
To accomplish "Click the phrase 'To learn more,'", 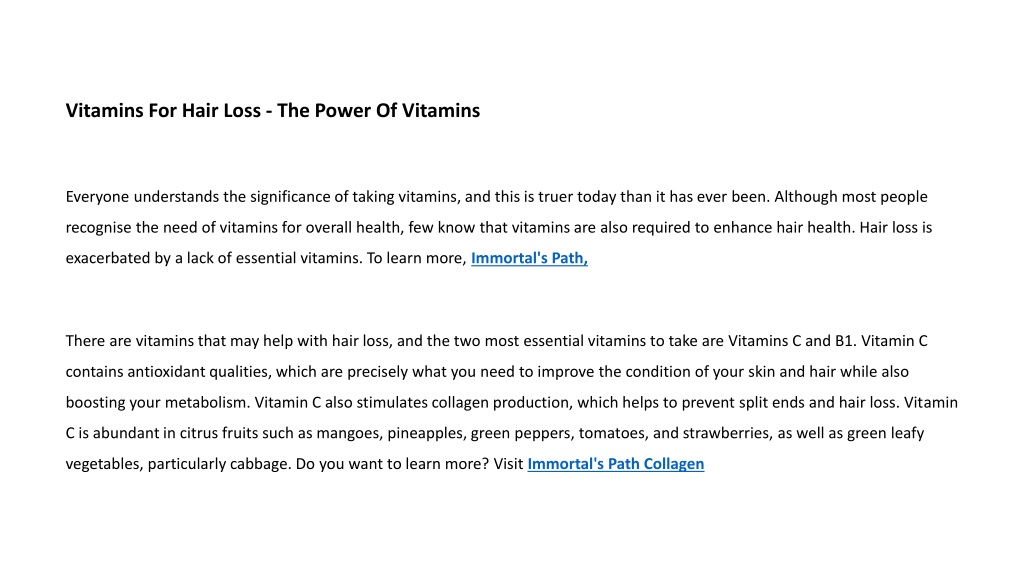I will point(417,259).
